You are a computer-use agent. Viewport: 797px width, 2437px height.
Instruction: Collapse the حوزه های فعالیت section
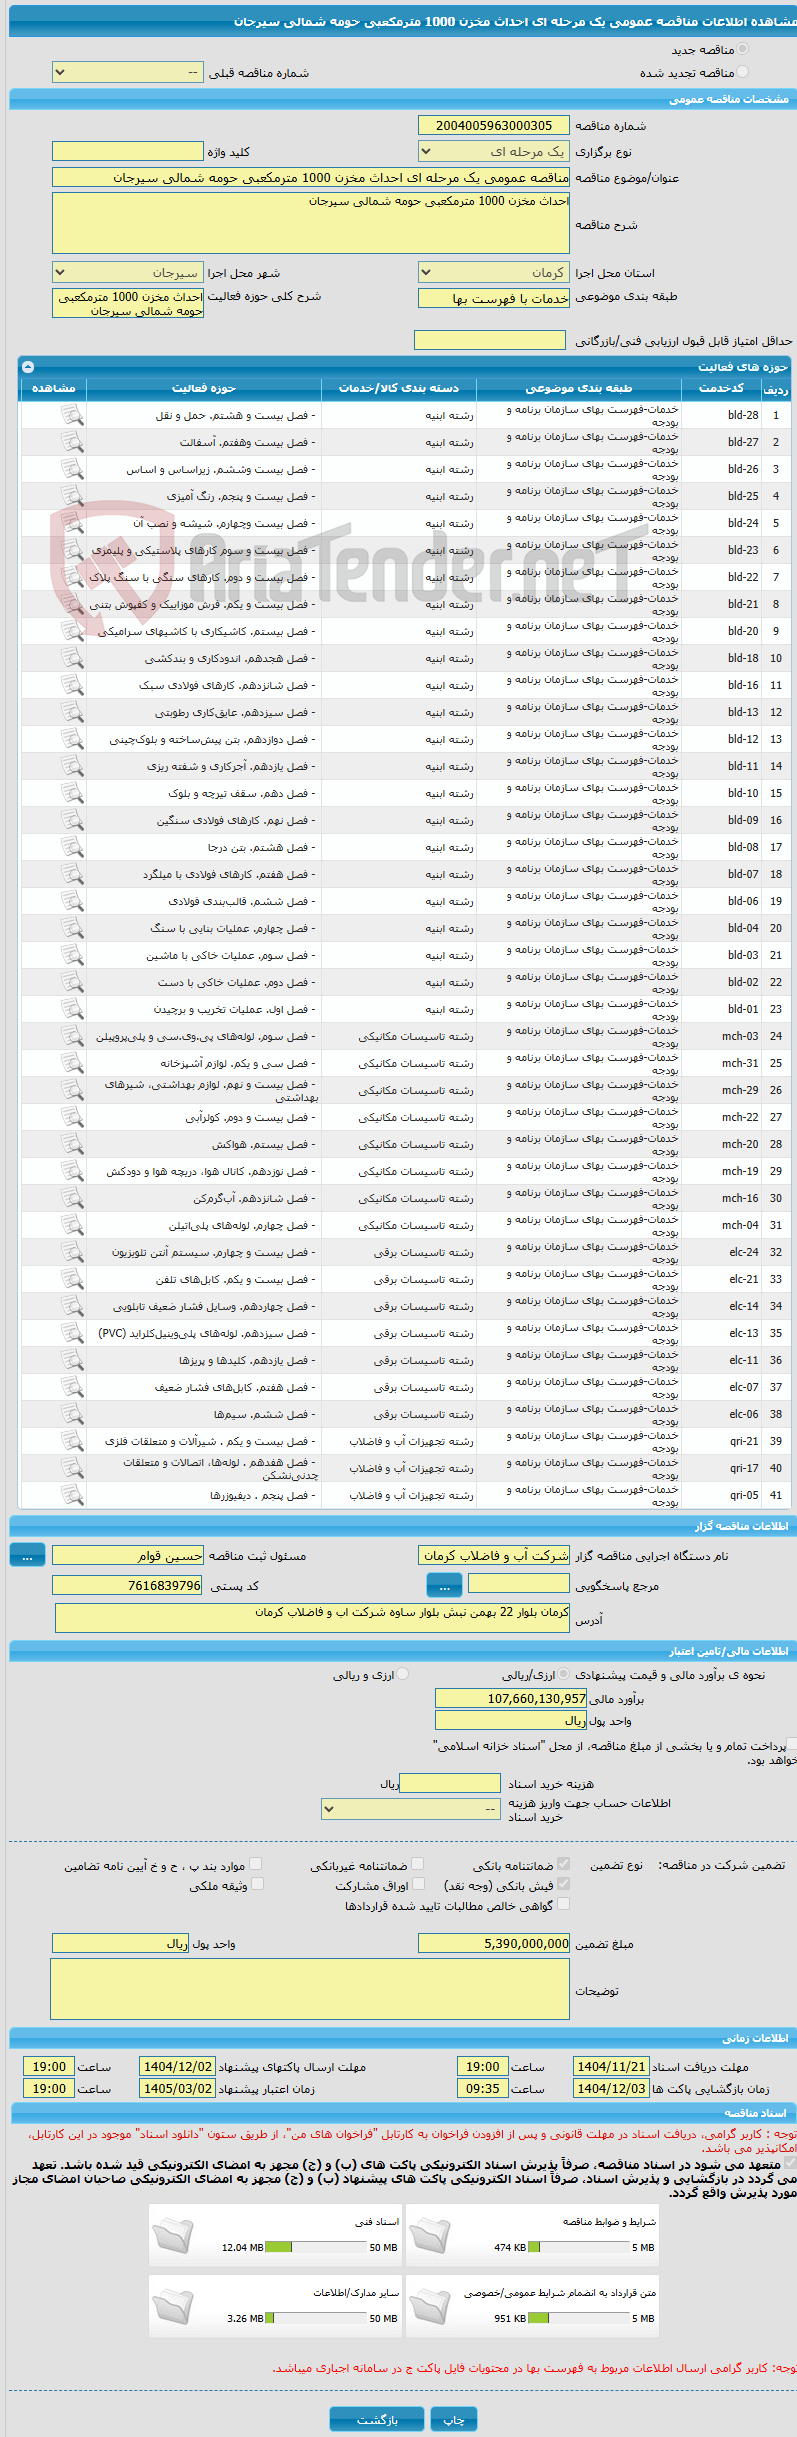(x=27, y=367)
